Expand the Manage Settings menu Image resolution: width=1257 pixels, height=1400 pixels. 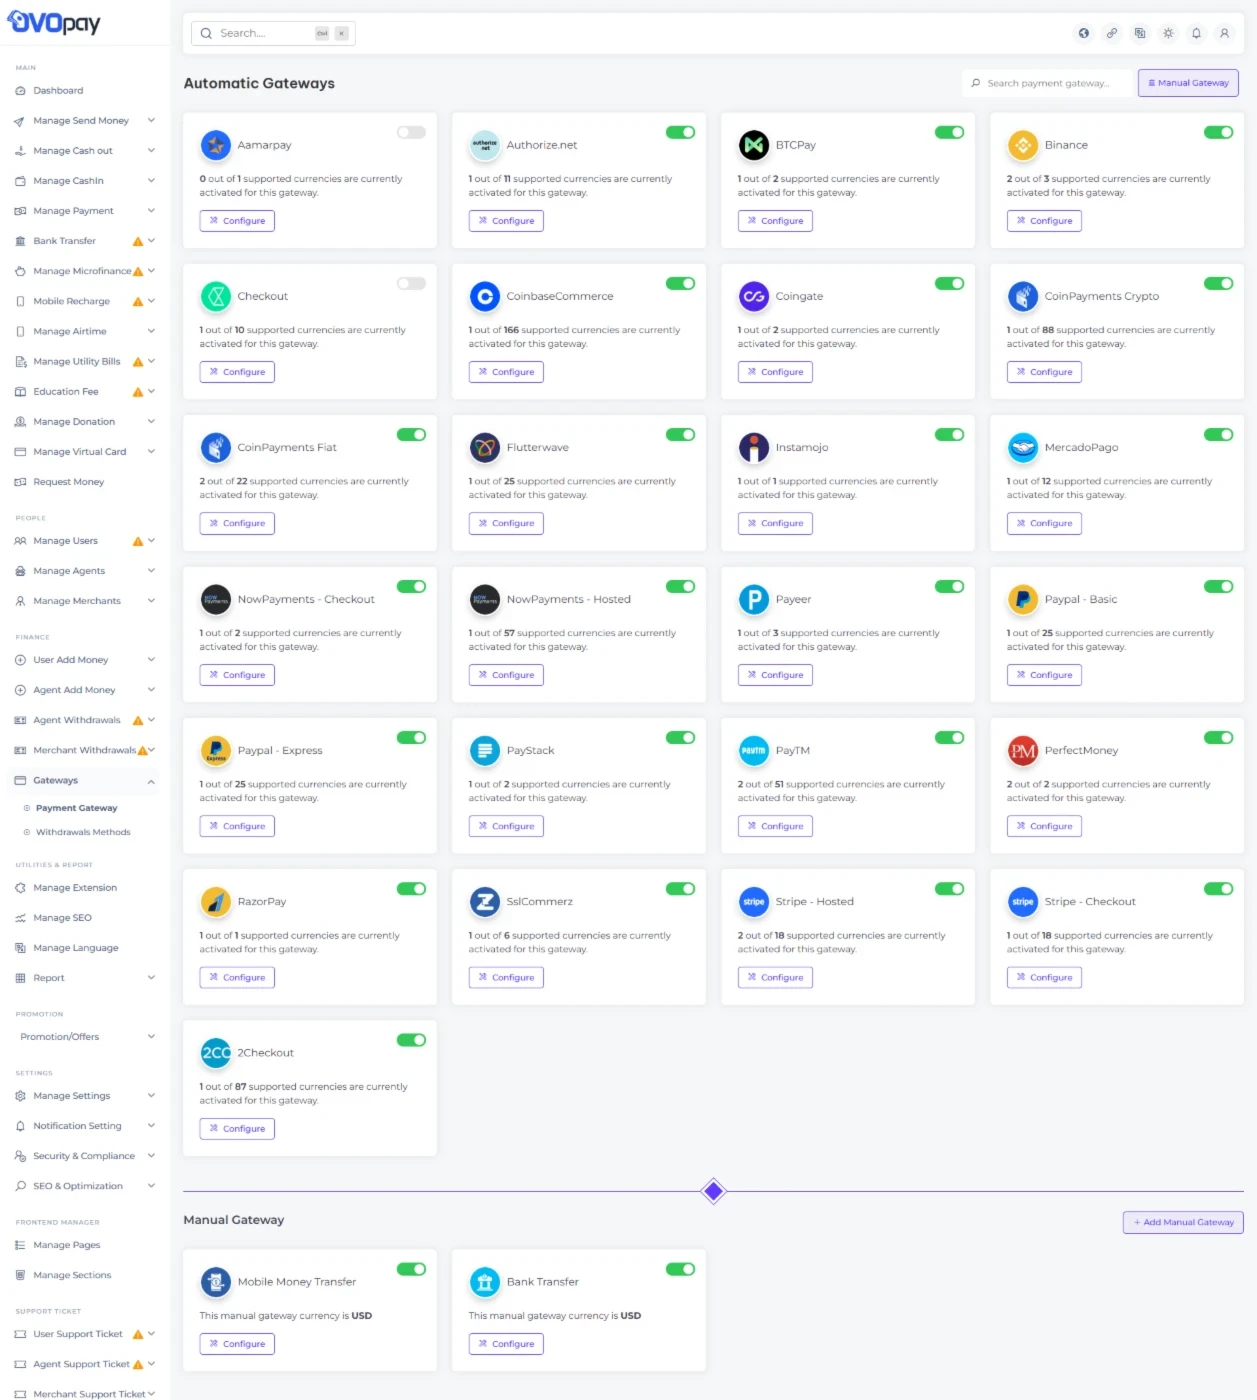click(x=85, y=1096)
